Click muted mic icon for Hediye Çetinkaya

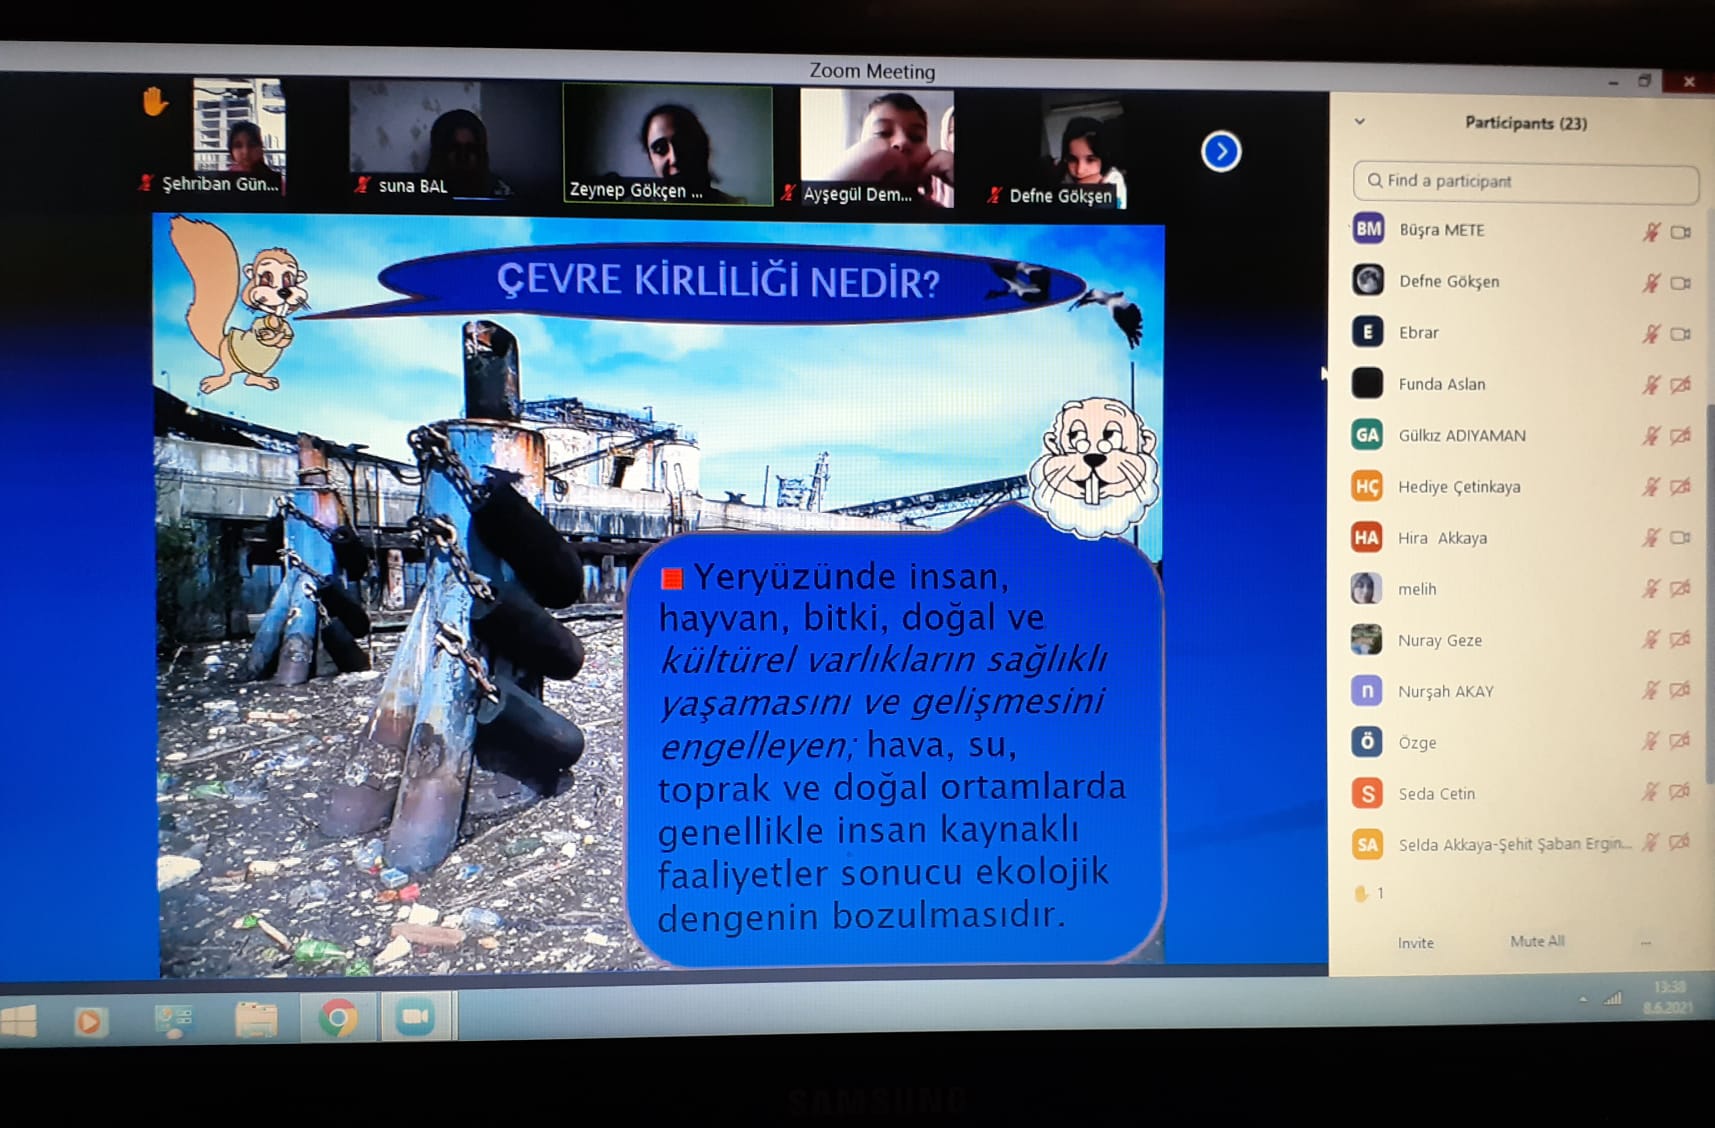coord(1651,487)
